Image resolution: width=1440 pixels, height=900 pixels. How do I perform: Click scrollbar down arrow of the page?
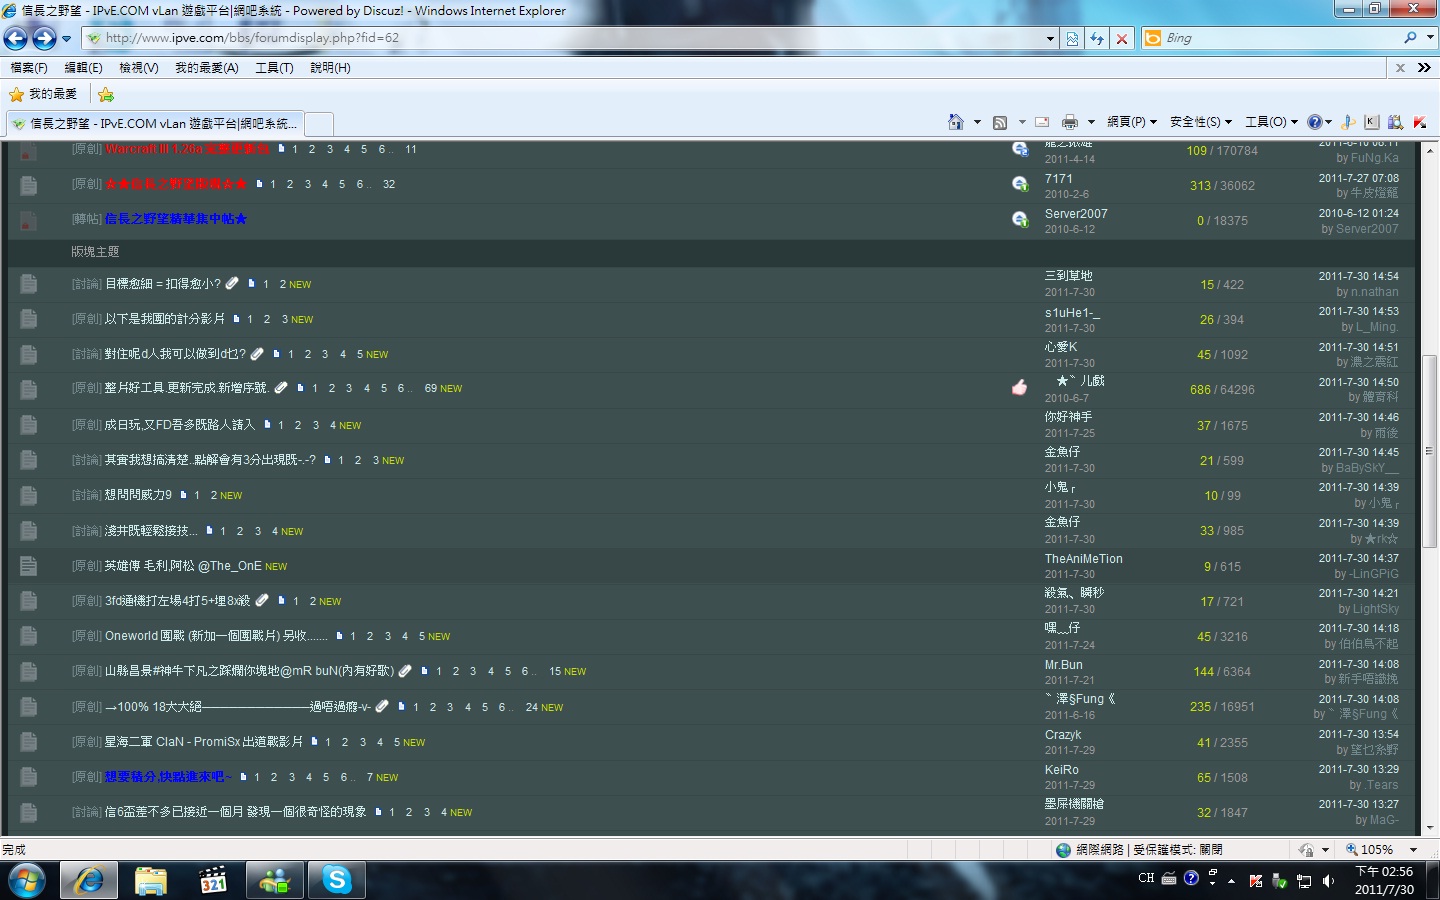click(x=1430, y=828)
